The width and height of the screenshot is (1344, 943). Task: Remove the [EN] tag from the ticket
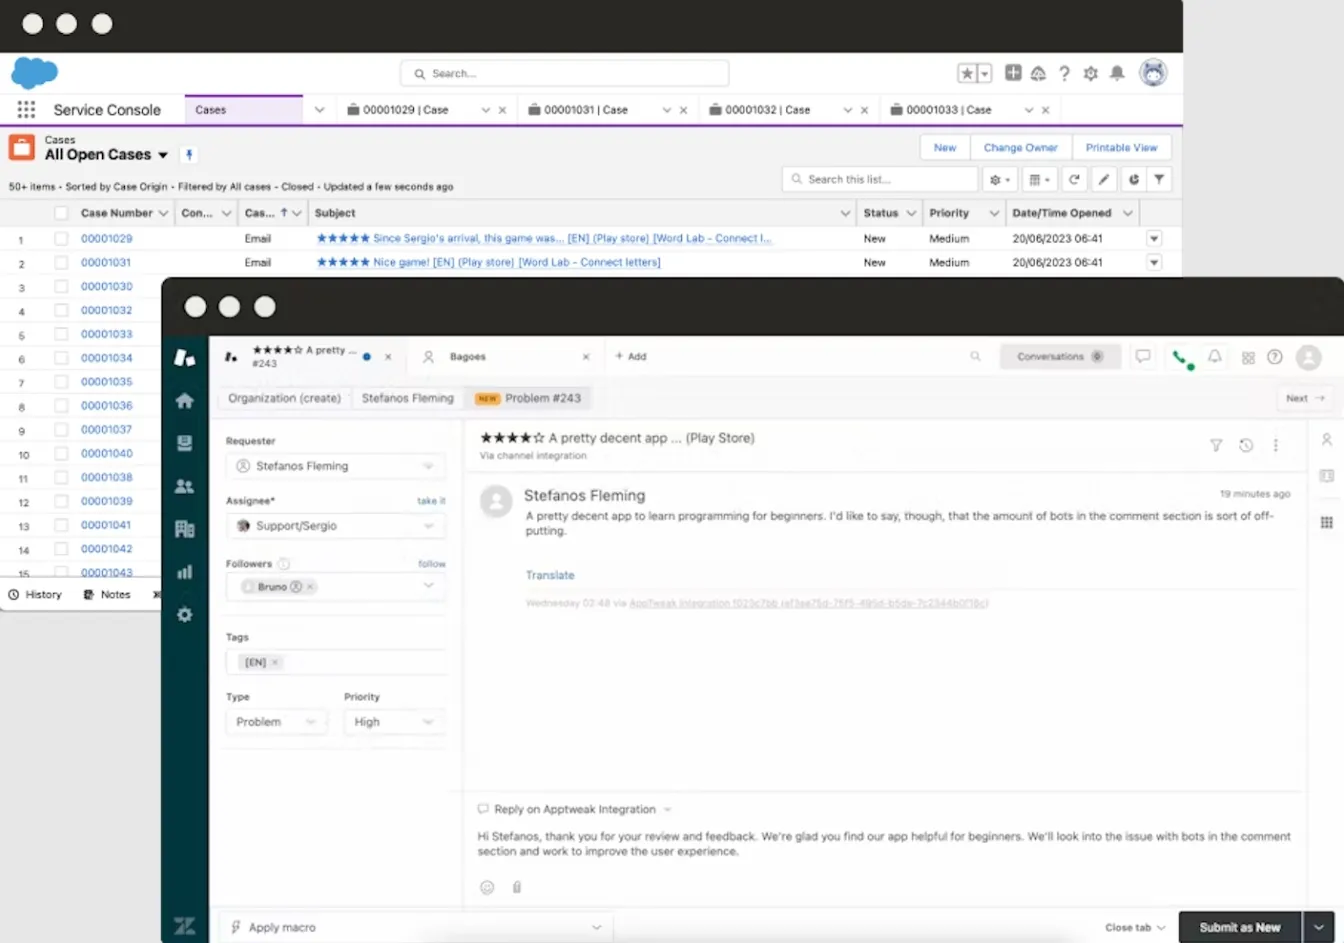[x=275, y=662]
